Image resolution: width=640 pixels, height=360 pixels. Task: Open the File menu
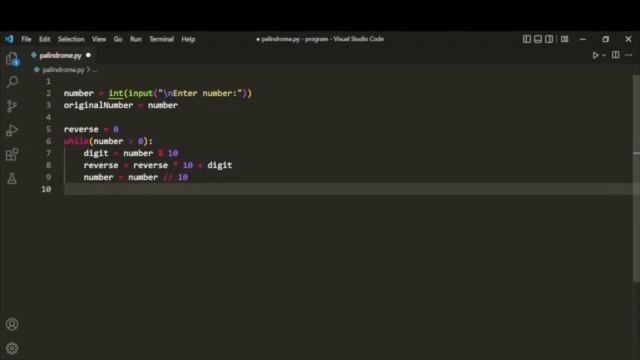[x=26, y=39]
